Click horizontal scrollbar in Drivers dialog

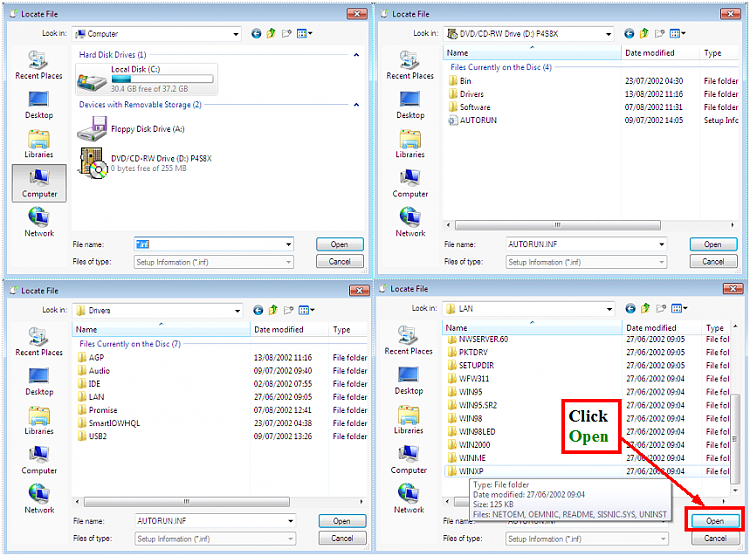187,501
